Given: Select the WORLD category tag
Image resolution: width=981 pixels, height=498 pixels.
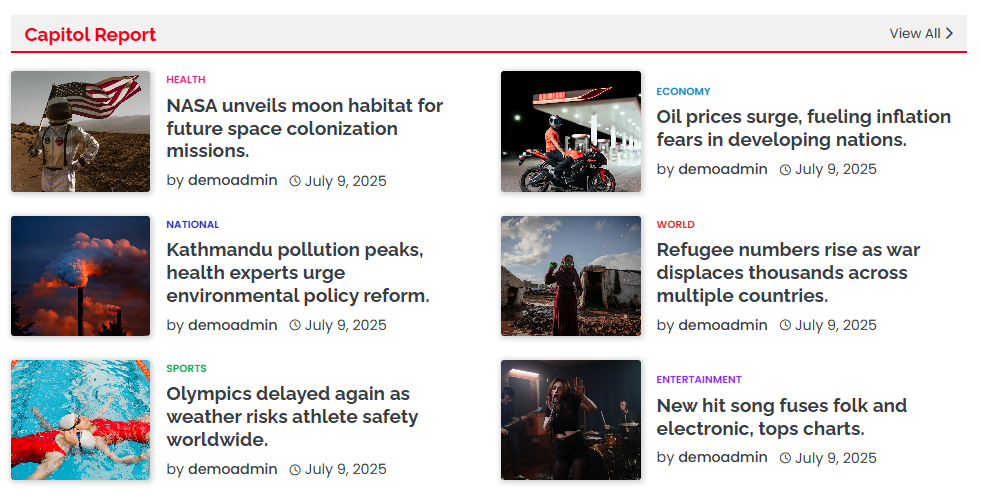Looking at the screenshot, I should coord(676,225).
